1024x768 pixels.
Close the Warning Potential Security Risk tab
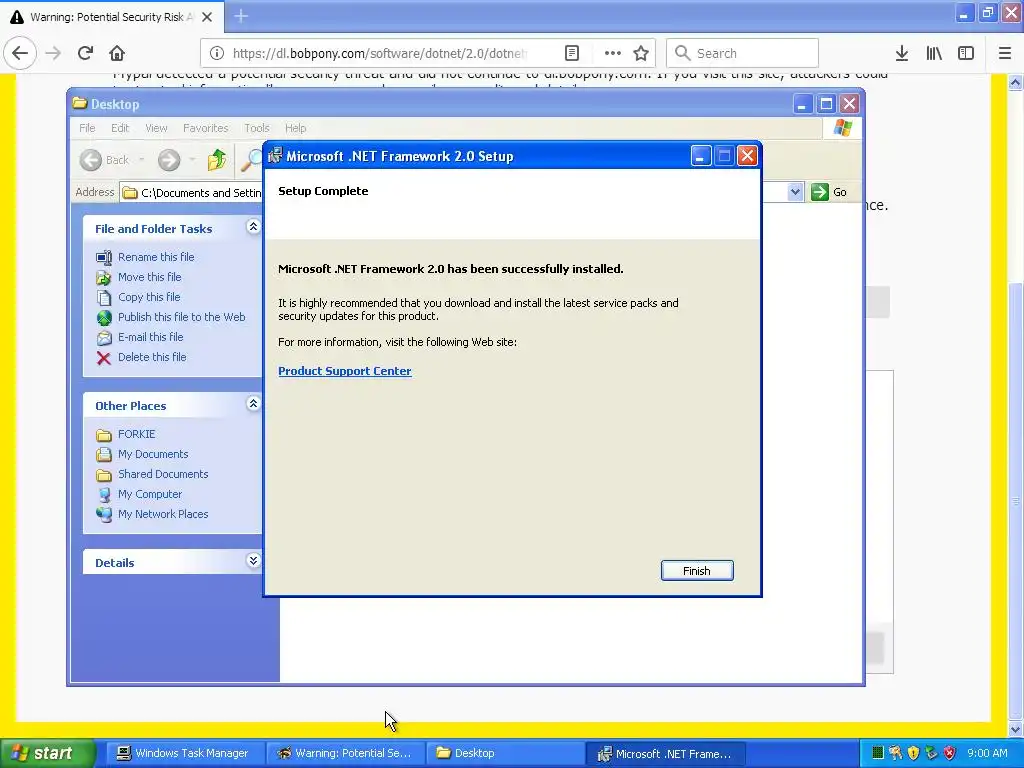[207, 17]
